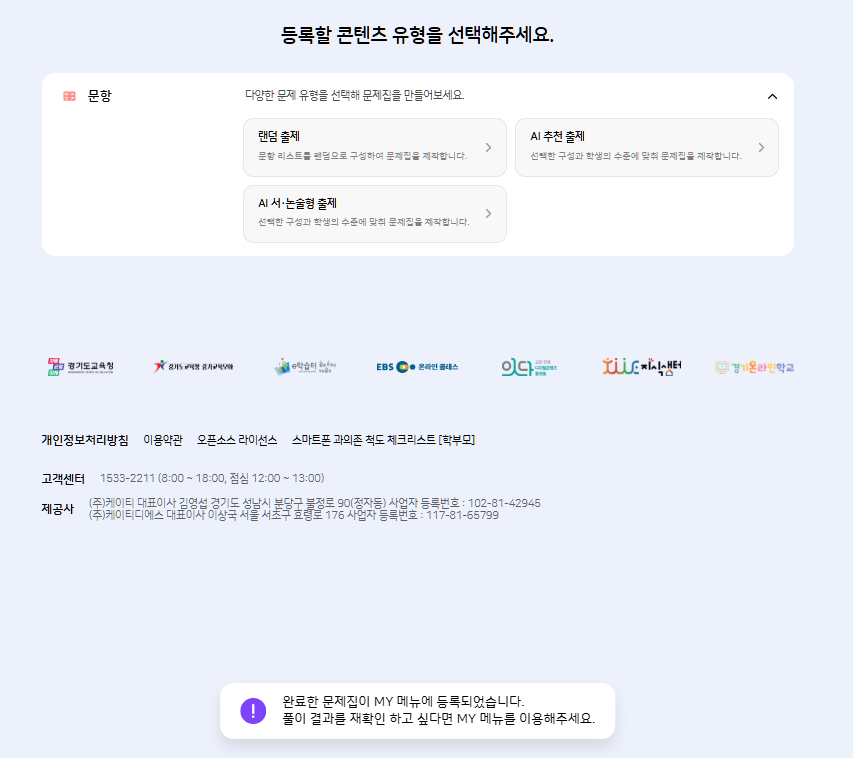This screenshot has height=758, width=853.
Task: Click arrow on 랜덤 출제 card
Action: [488, 148]
